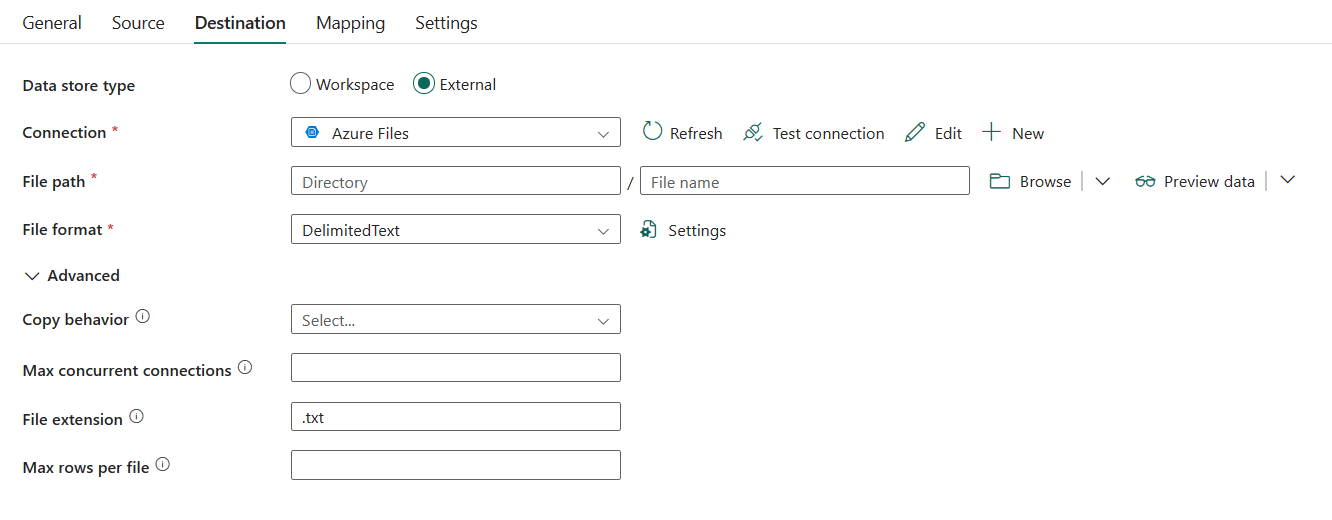Click the Refresh connection icon
This screenshot has height=520, width=1332.
coord(652,132)
